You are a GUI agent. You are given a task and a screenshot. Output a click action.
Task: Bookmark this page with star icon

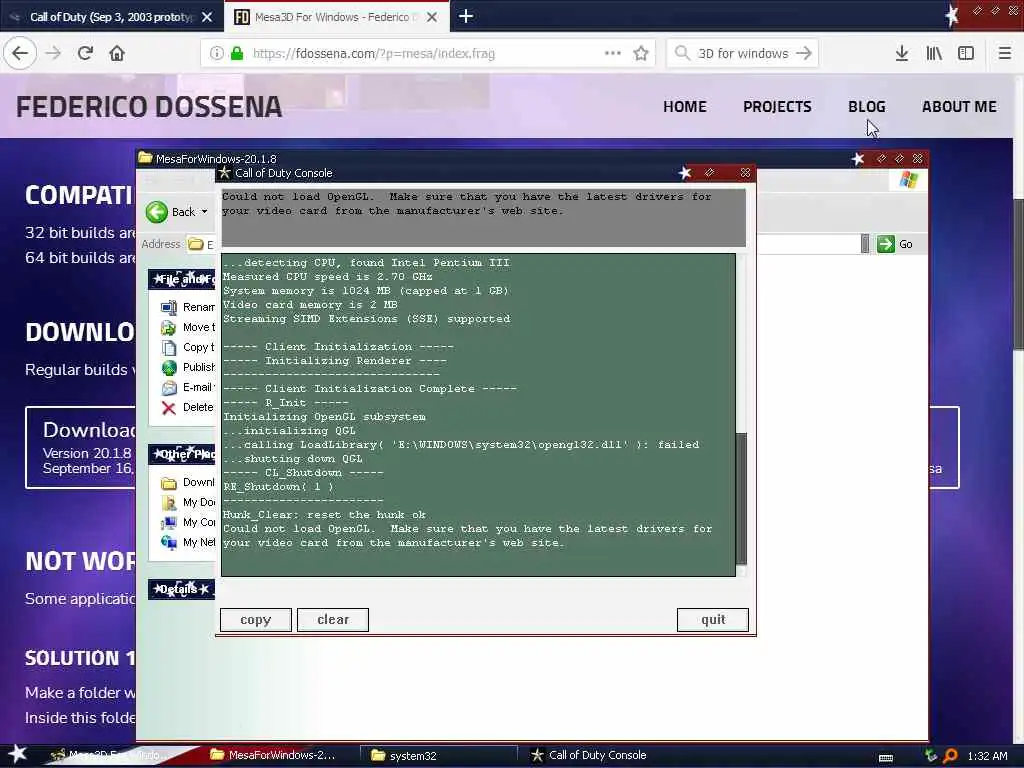click(641, 54)
